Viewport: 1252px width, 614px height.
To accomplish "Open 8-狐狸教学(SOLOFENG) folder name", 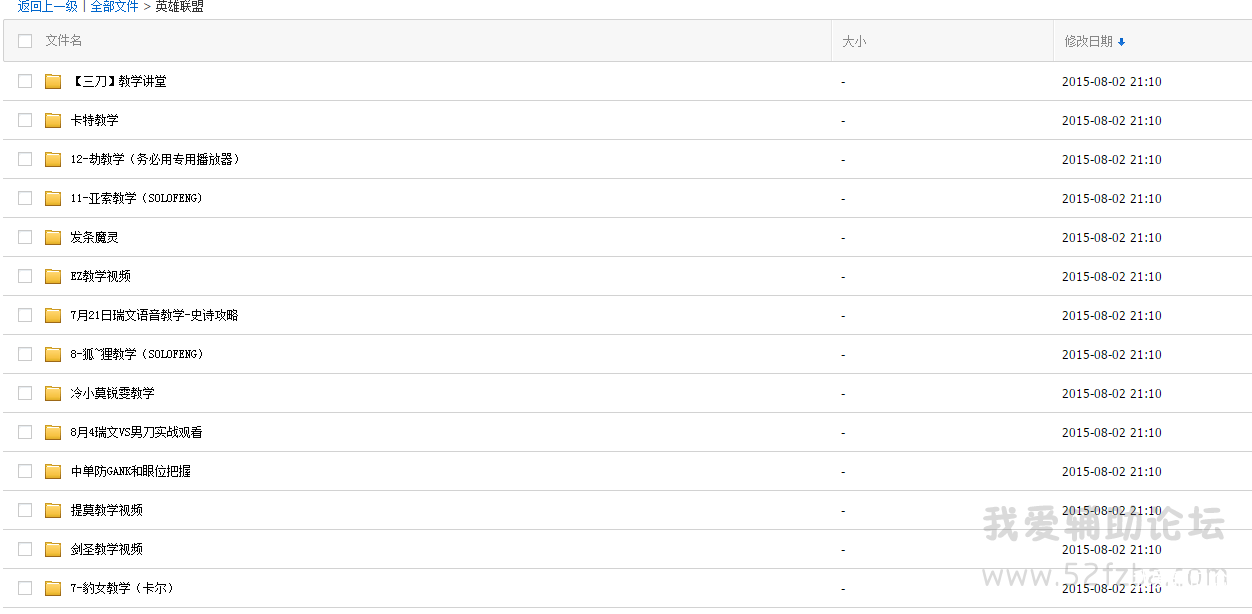I will point(136,354).
